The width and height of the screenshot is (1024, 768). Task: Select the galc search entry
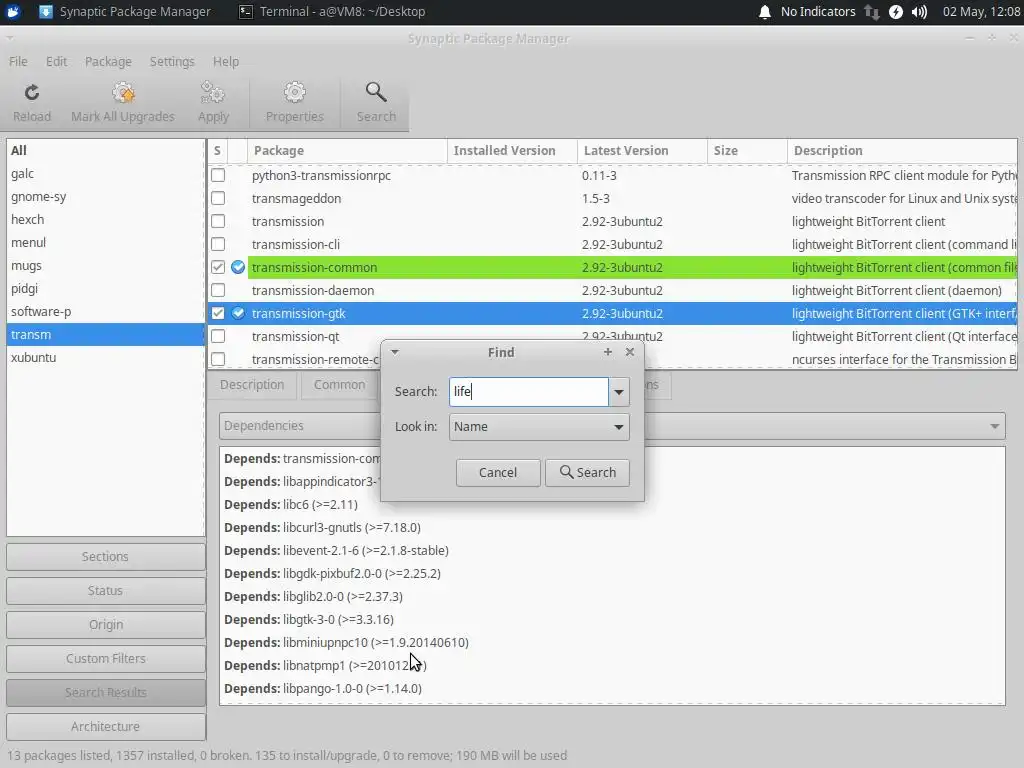[x=105, y=173]
